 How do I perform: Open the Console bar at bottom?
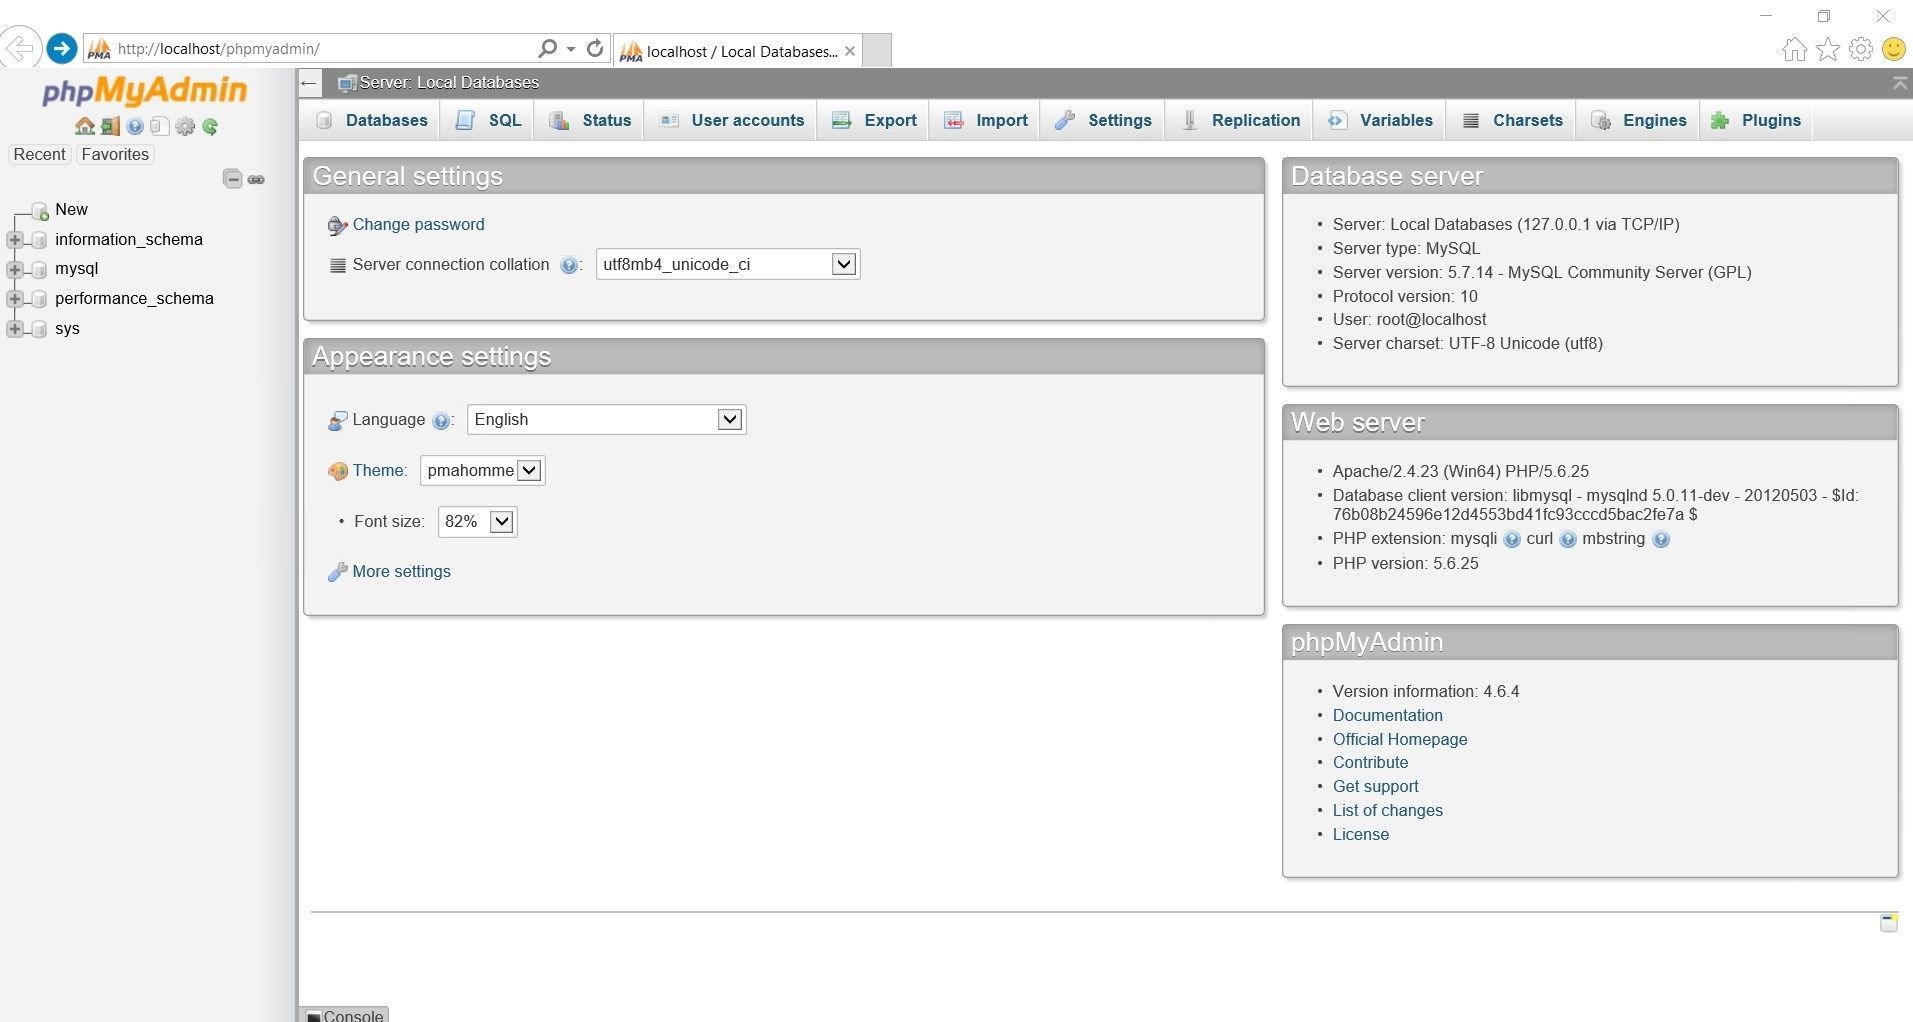pyautogui.click(x=344, y=1014)
